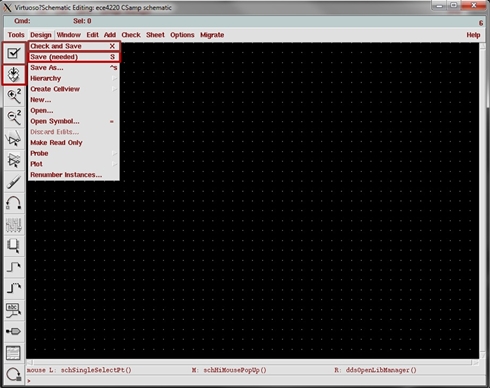This screenshot has height=388, width=490.
Task: Select the Delete tool icon
Action: pyautogui.click(x=14, y=182)
